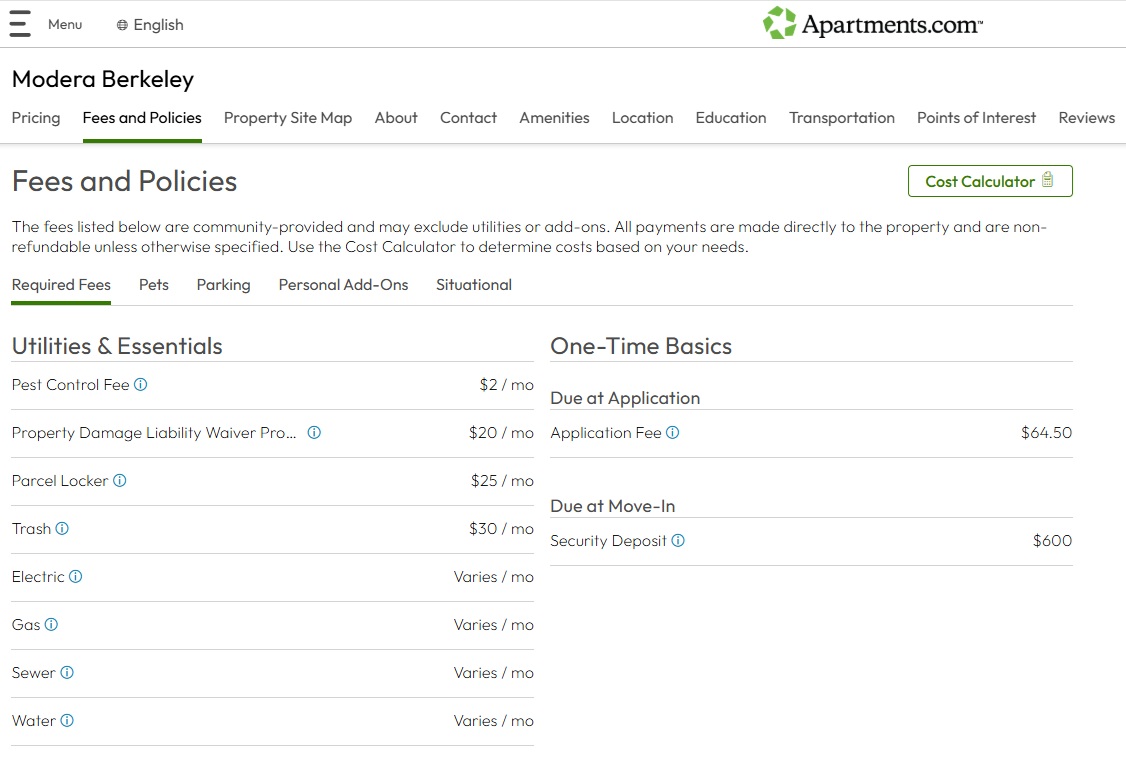This screenshot has width=1126, height=764.
Task: Open the English language selector
Action: [150, 25]
